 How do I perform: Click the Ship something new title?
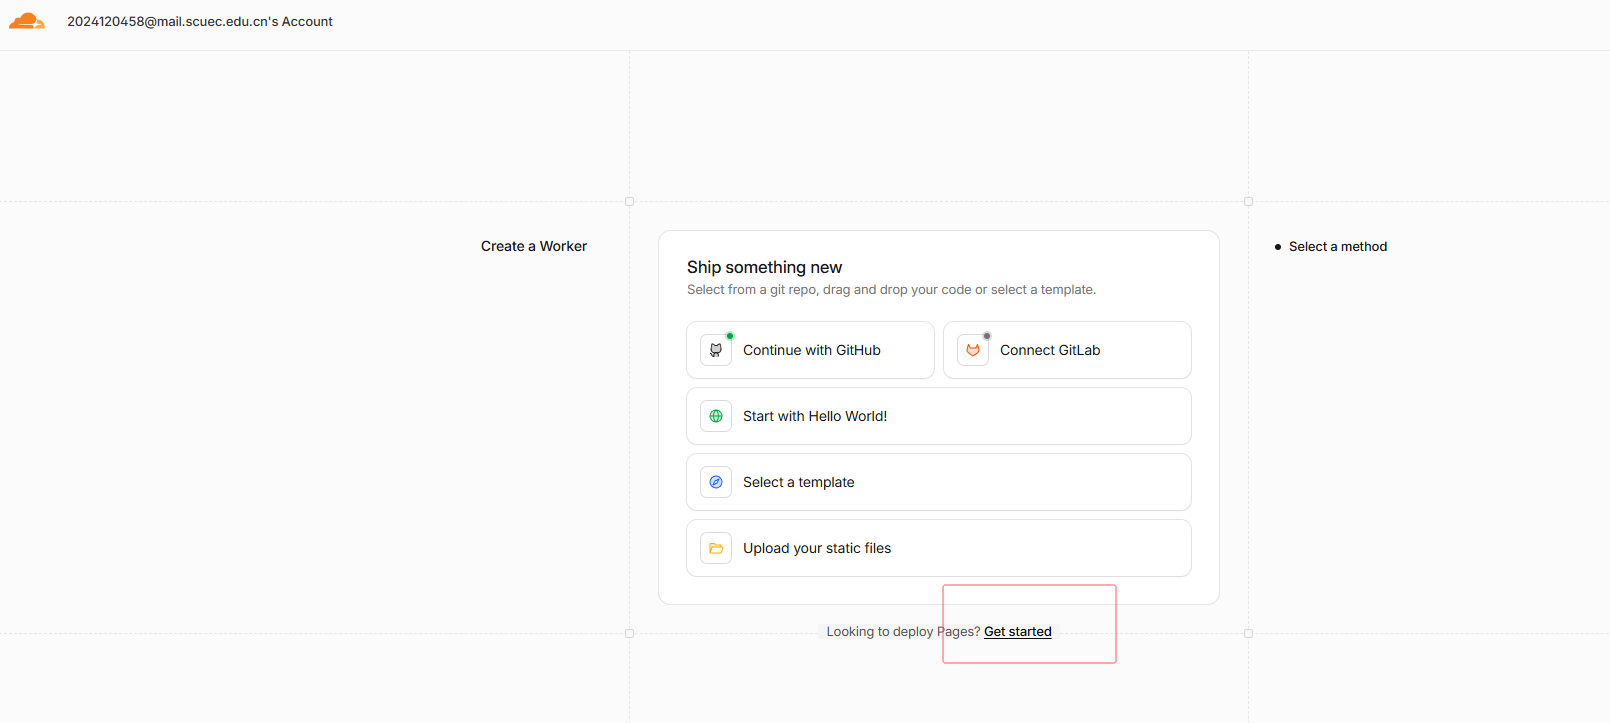click(x=764, y=267)
